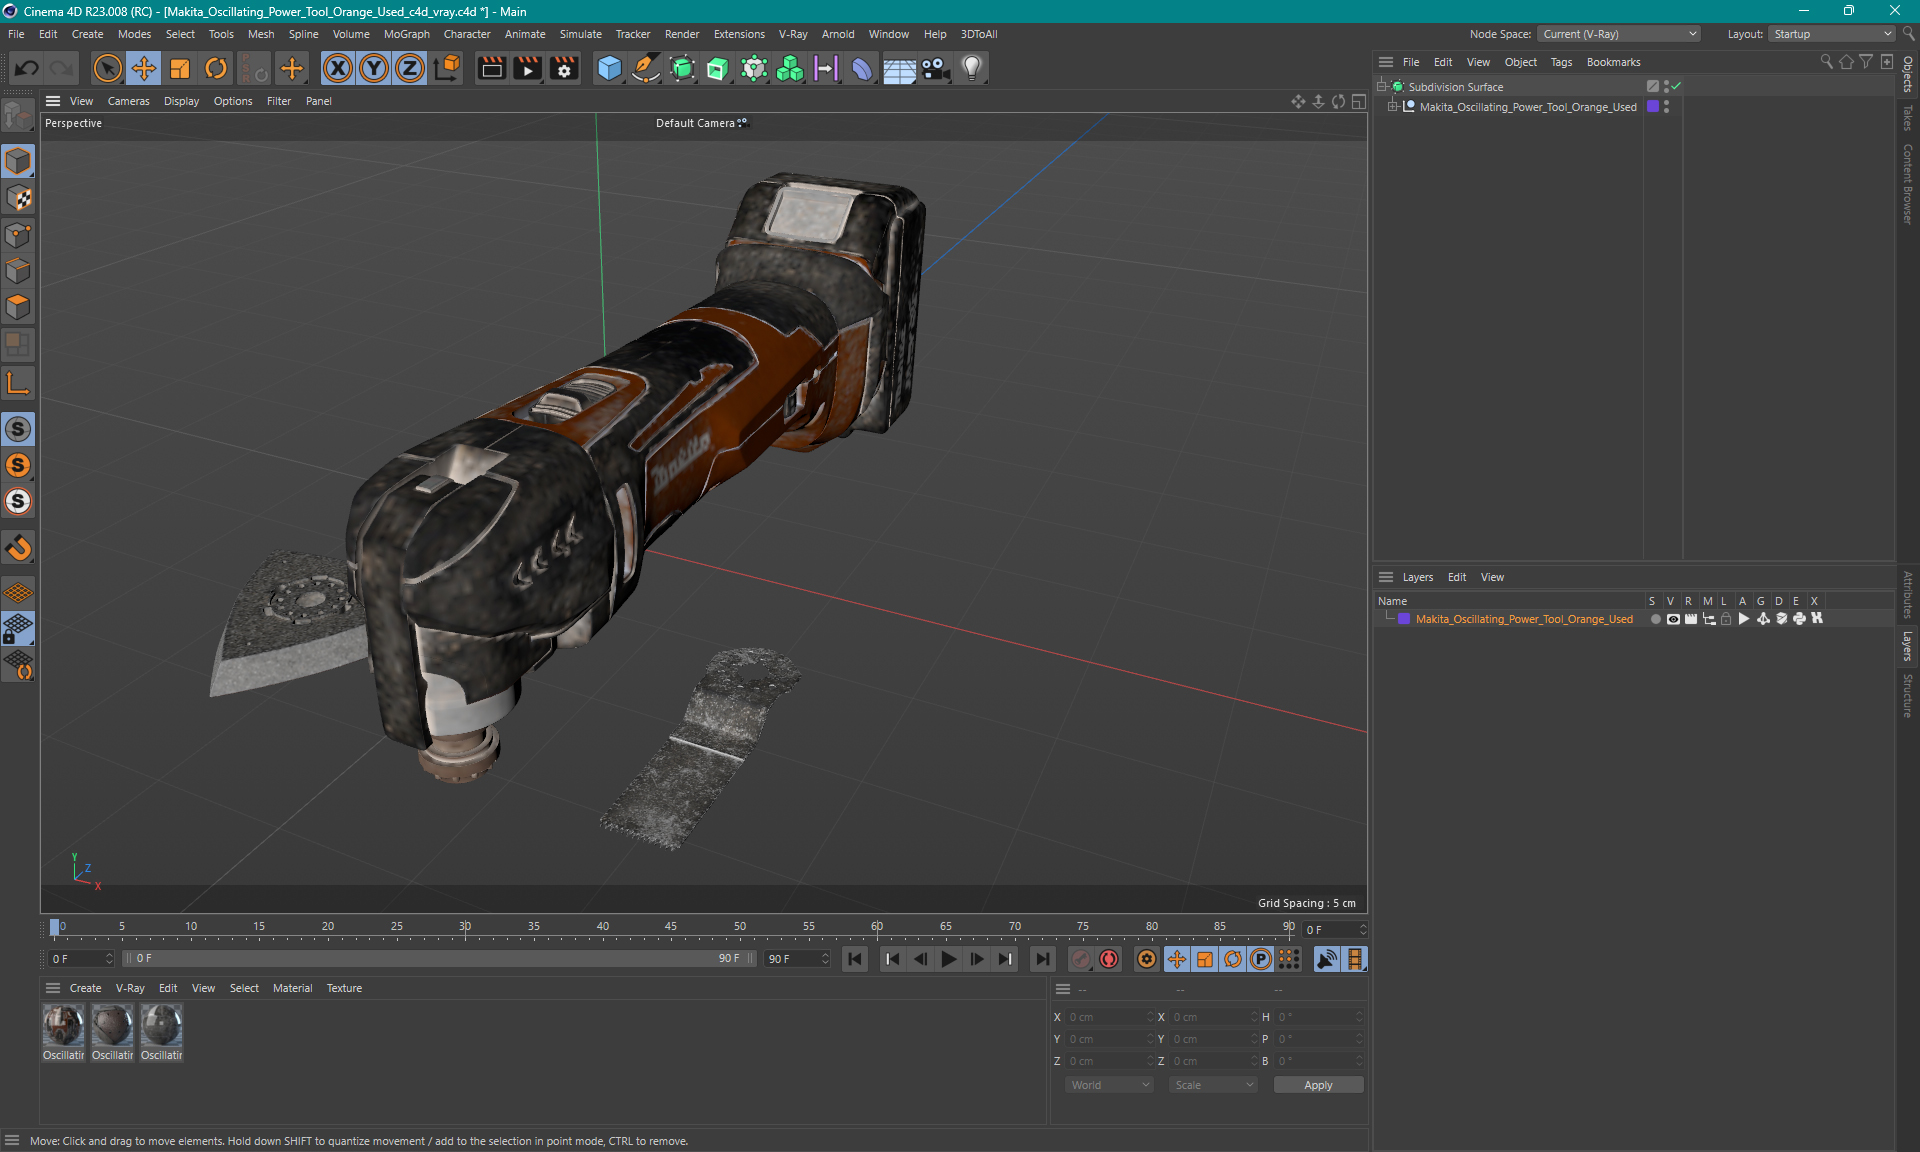Screen dimensions: 1920x1152
Task: Click the Axis mode L icon
Action: point(18,383)
